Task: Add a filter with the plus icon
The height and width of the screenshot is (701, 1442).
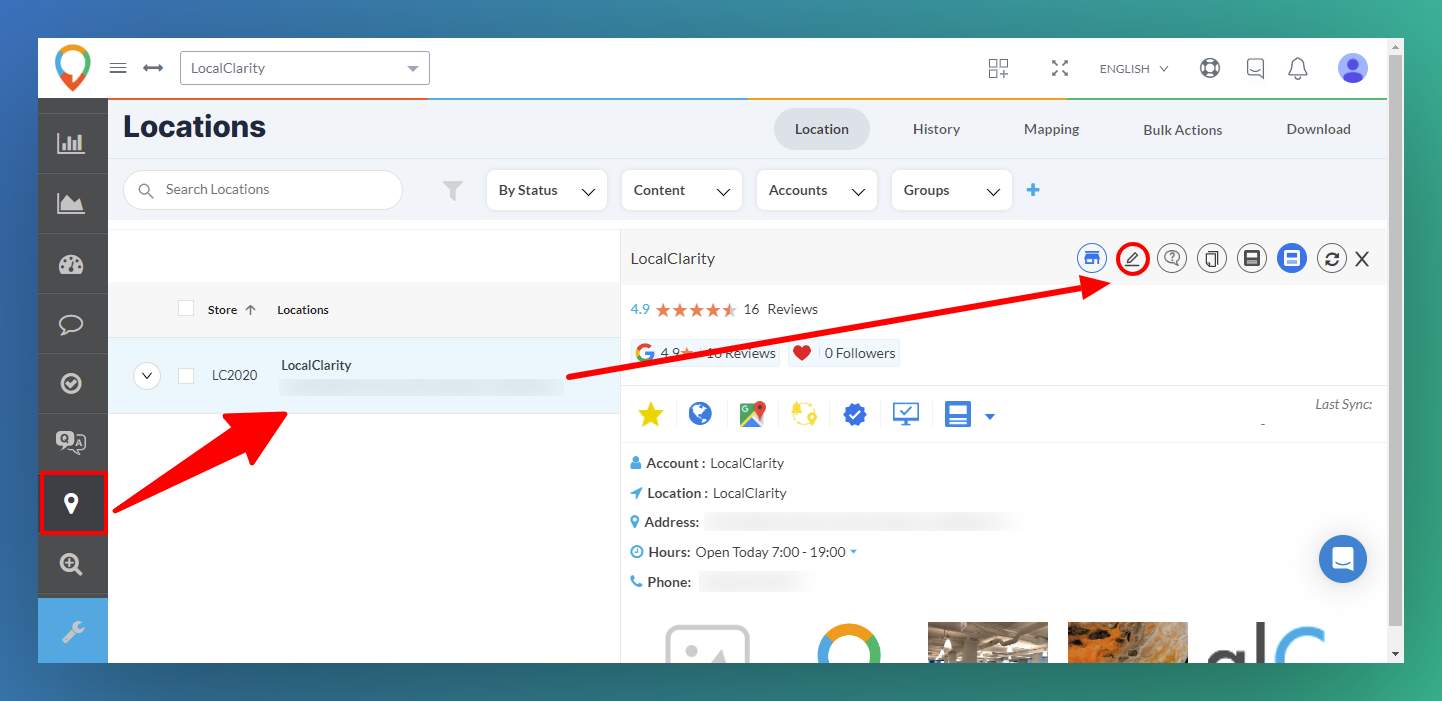Action: click(1033, 190)
